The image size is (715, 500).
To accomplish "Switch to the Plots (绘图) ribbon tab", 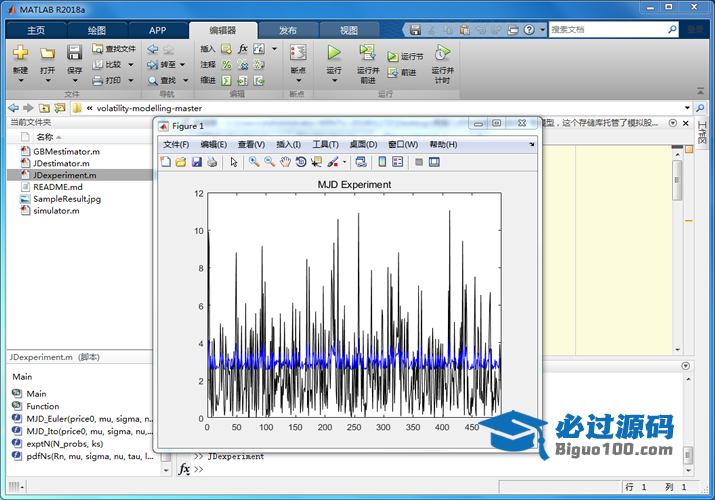I will 97,31.
